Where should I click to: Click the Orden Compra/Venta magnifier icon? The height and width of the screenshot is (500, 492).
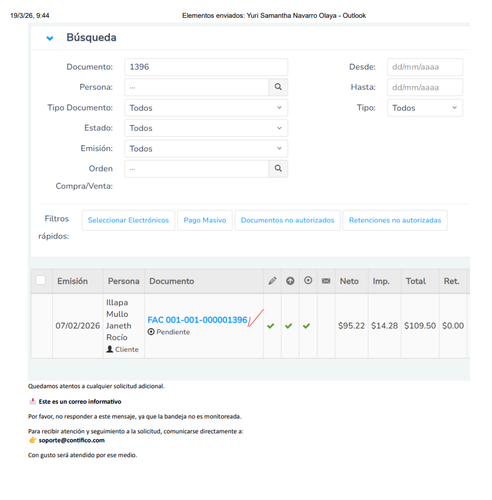click(278, 169)
